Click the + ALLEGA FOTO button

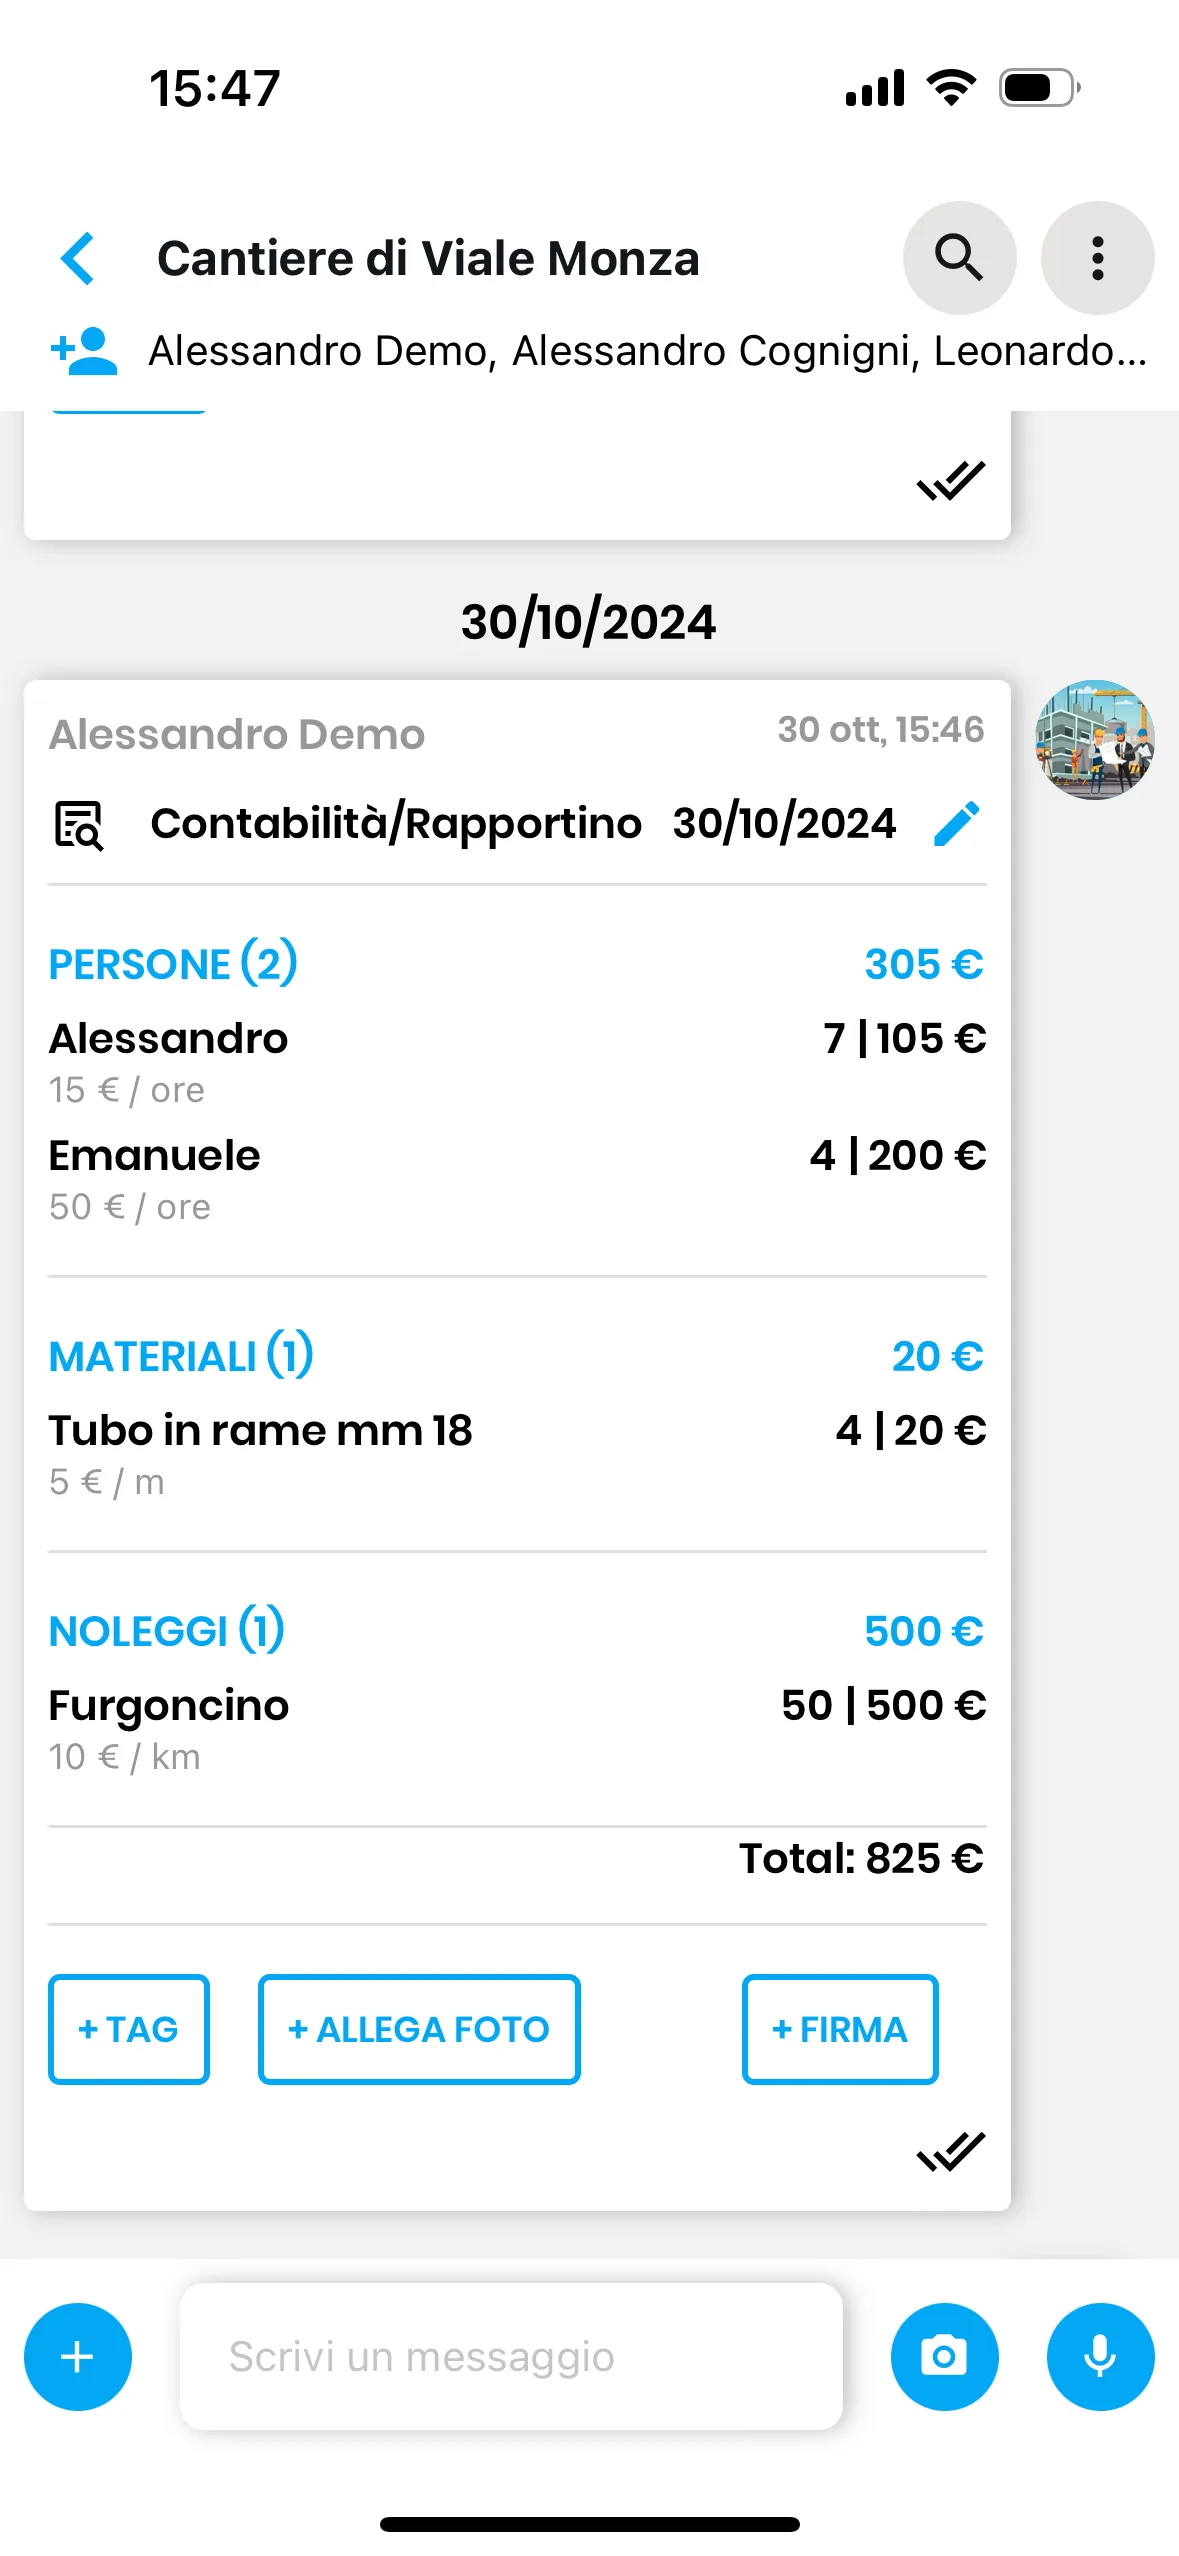(419, 2029)
